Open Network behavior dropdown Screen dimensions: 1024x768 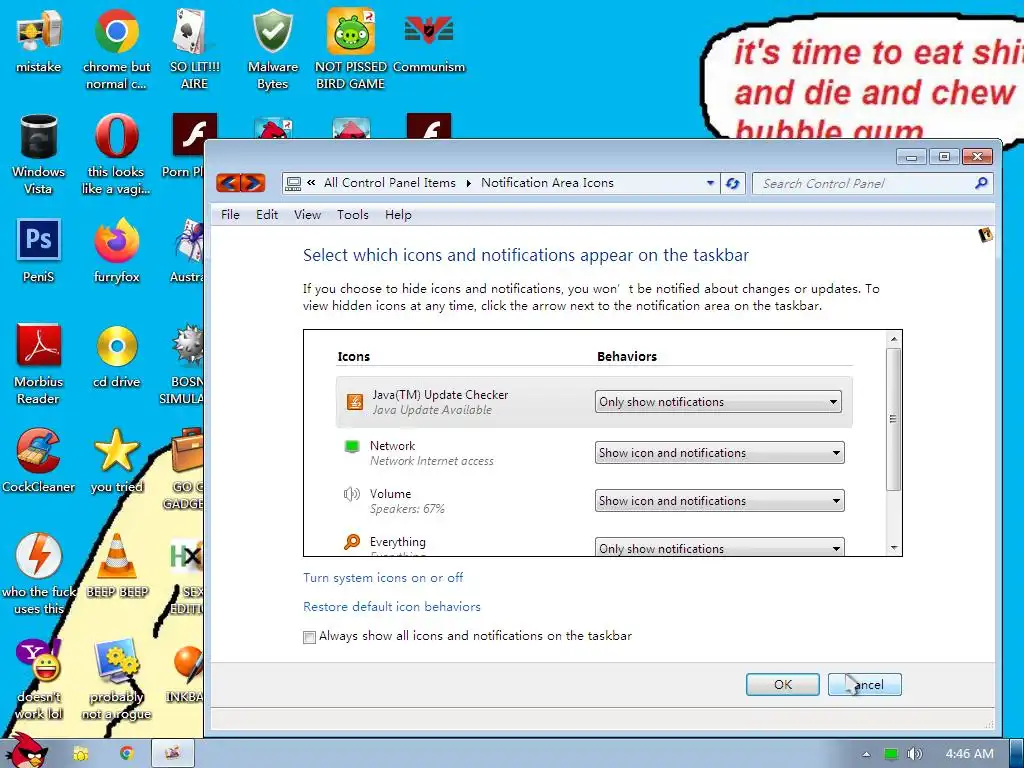coord(720,453)
